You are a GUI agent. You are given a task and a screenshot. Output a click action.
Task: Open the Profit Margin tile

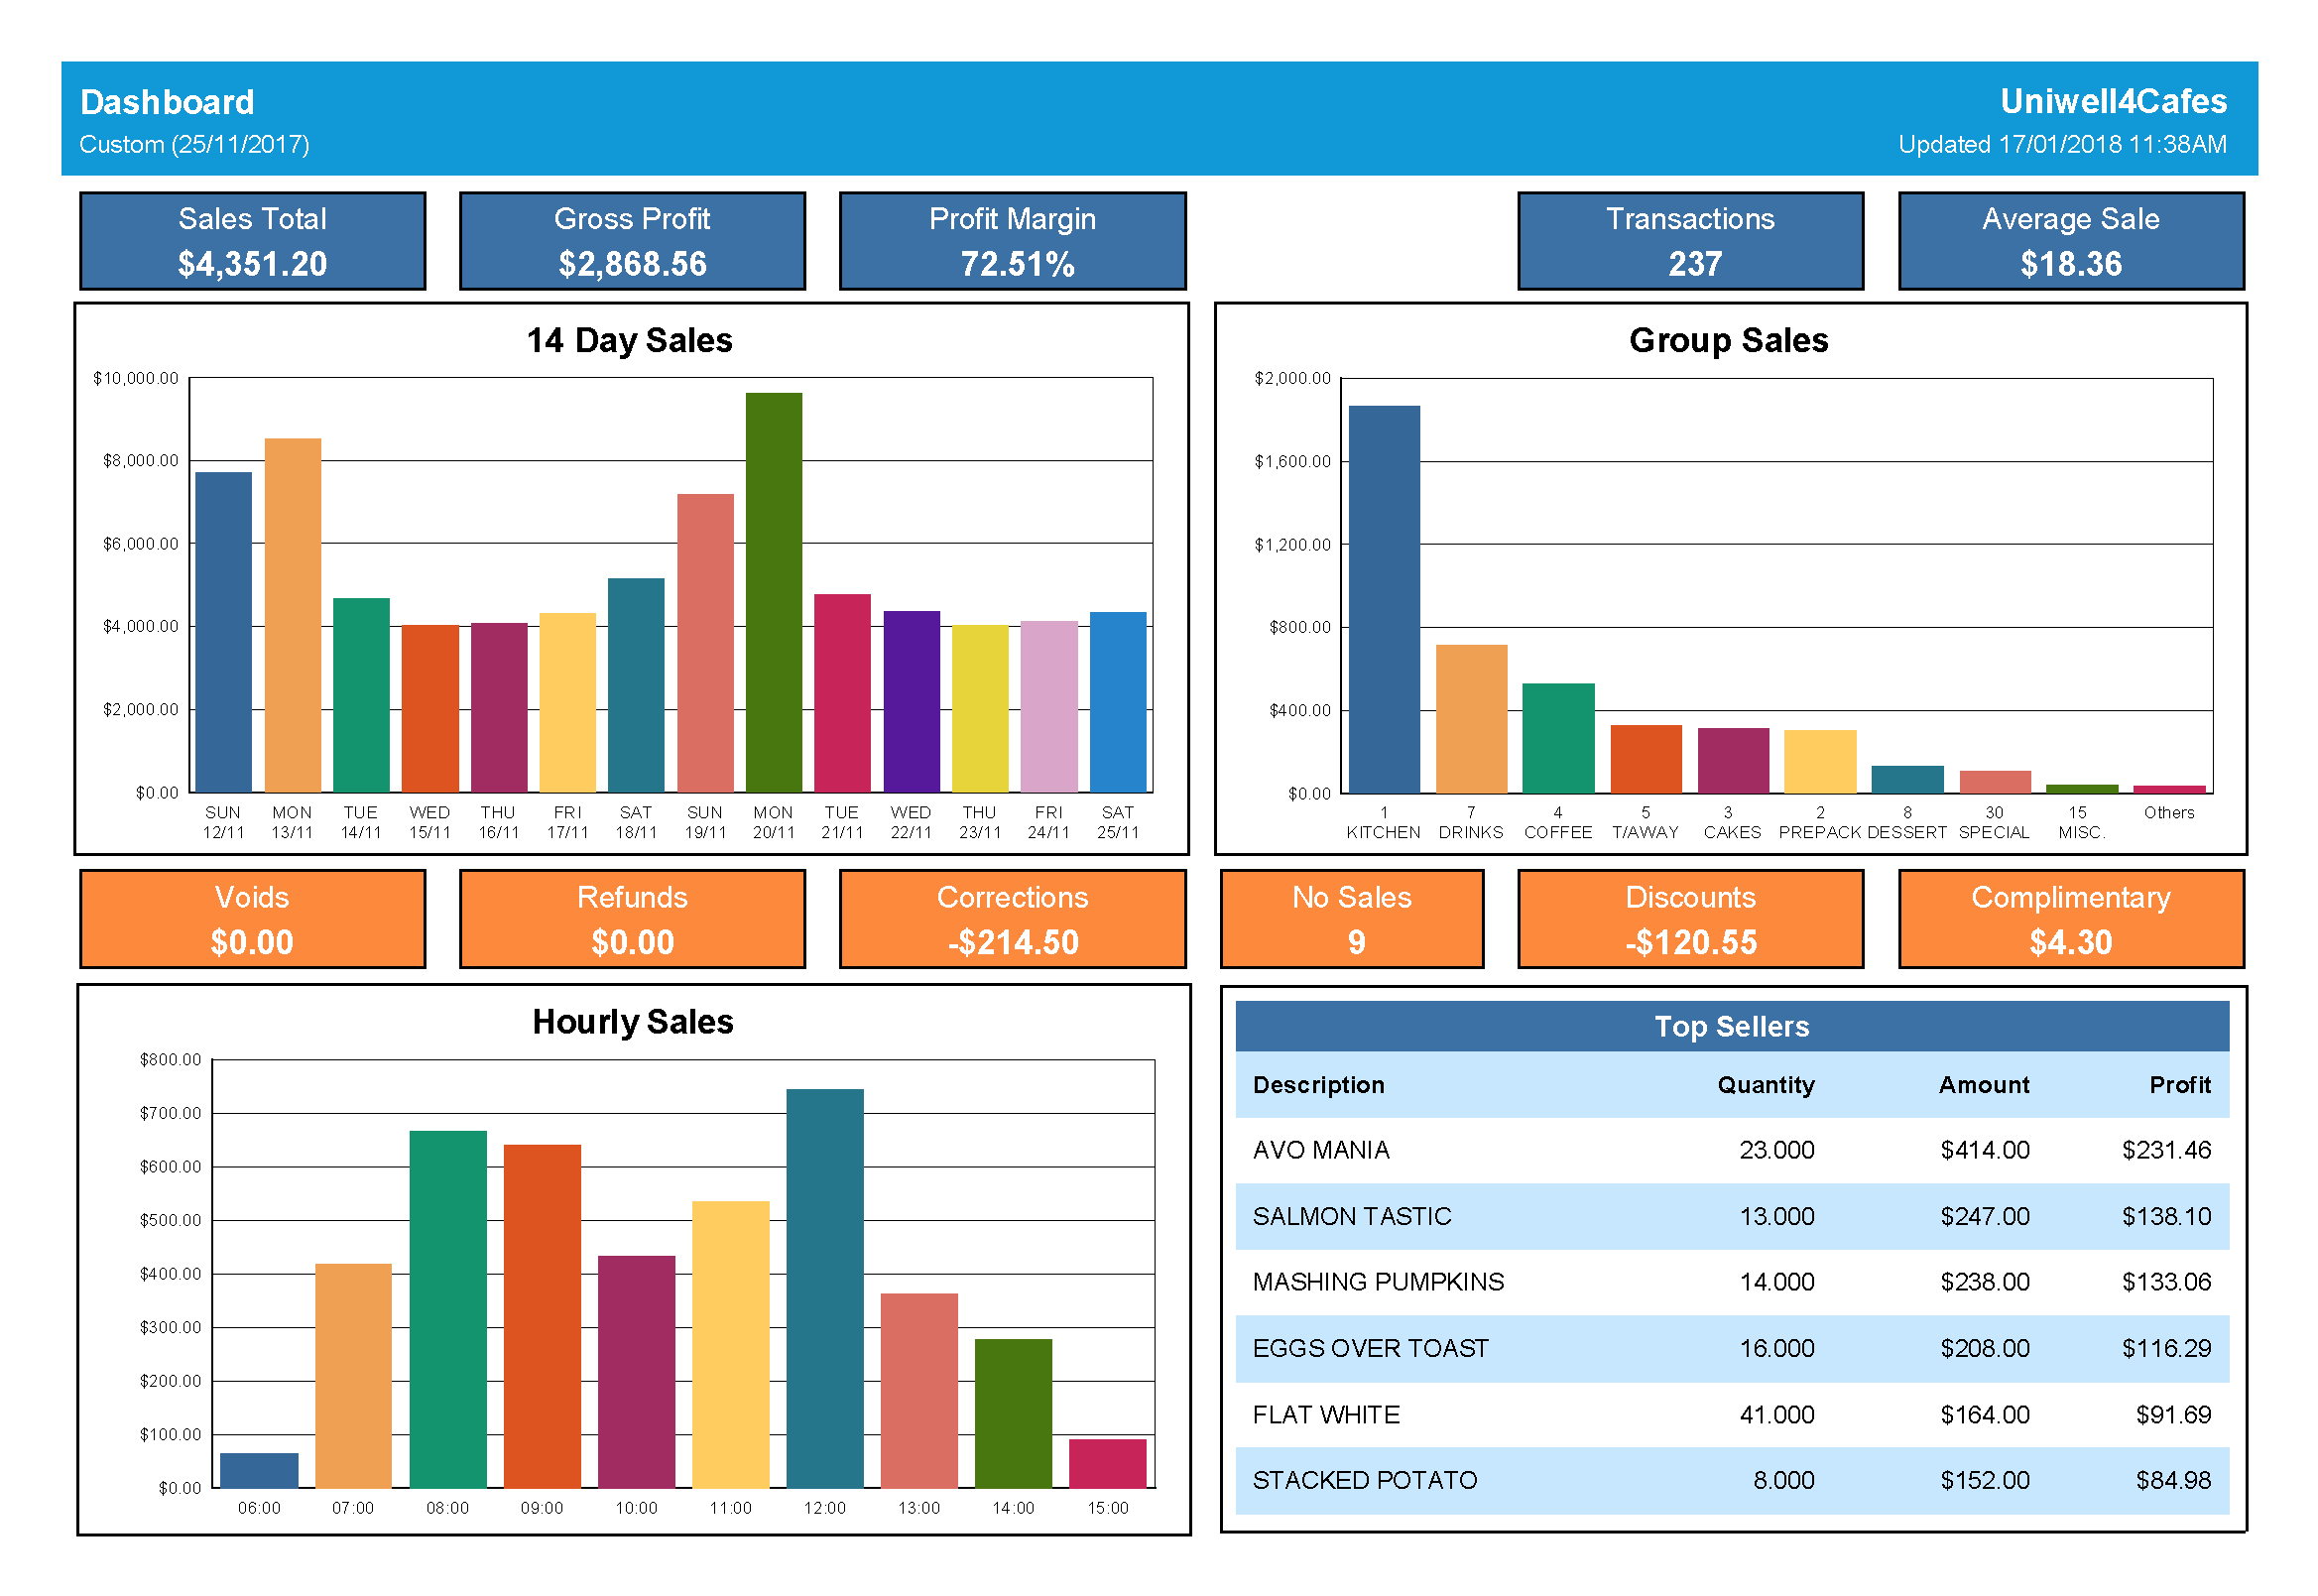pos(1012,241)
